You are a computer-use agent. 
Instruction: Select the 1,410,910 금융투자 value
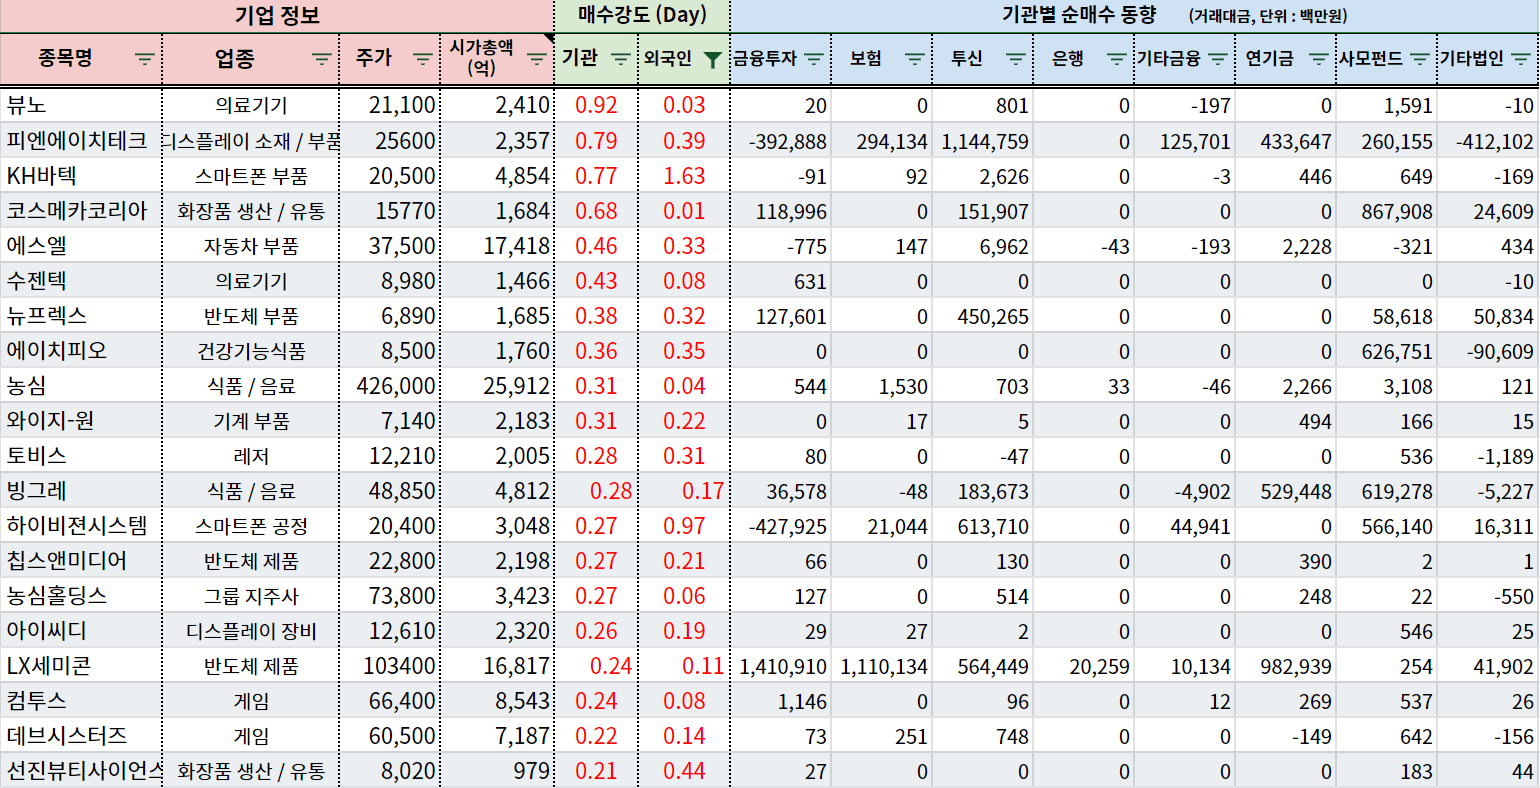click(x=781, y=666)
